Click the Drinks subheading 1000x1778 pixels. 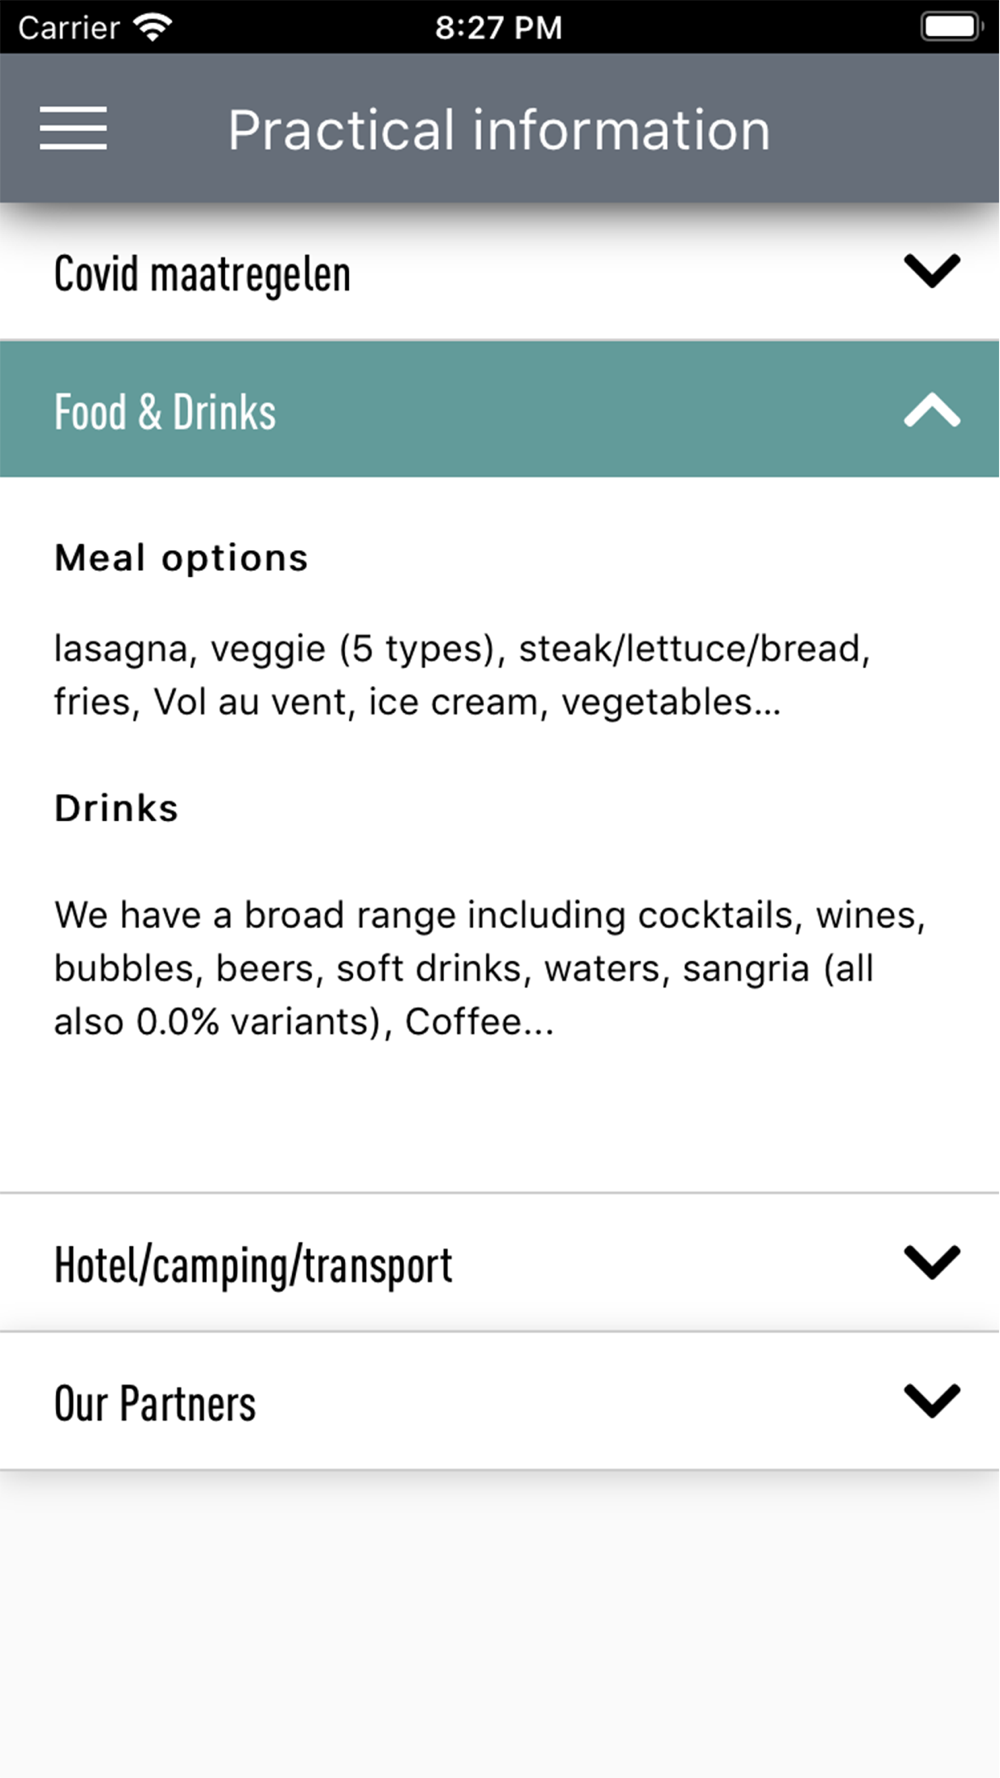pyautogui.click(x=116, y=808)
